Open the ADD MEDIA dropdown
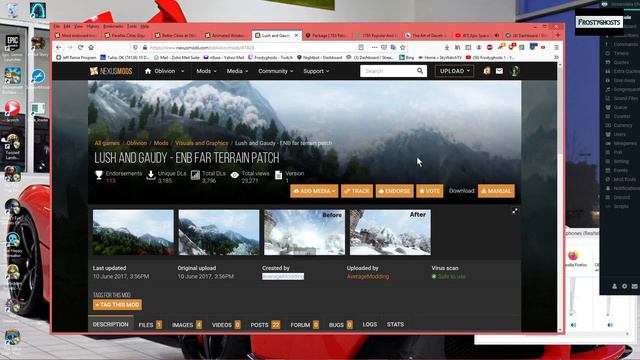The image size is (640, 360). 314,191
